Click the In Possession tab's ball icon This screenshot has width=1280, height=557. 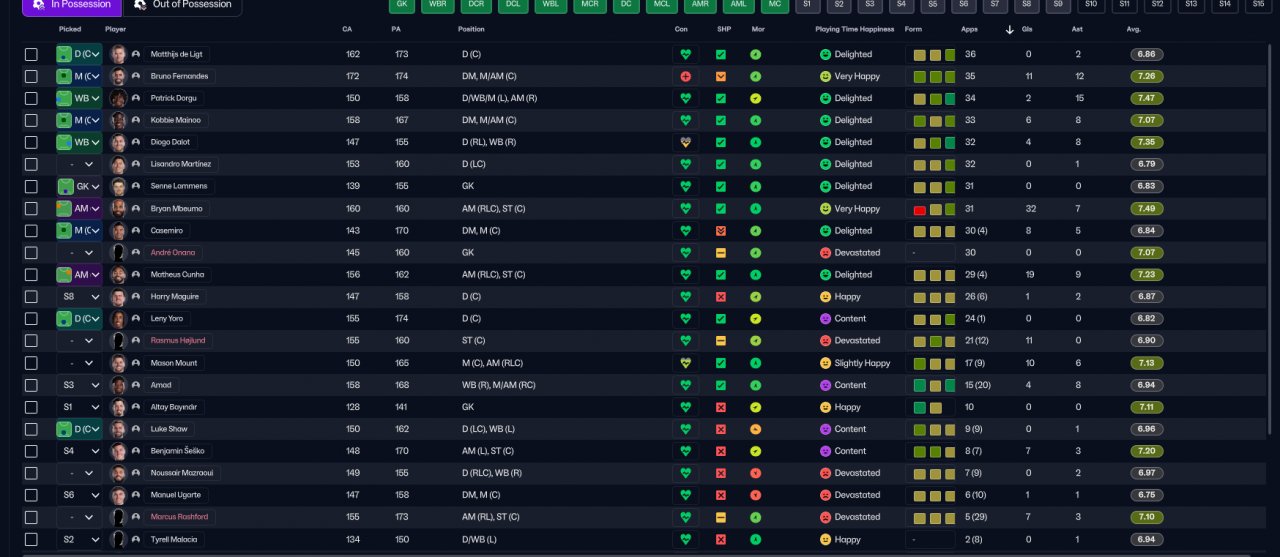38,4
